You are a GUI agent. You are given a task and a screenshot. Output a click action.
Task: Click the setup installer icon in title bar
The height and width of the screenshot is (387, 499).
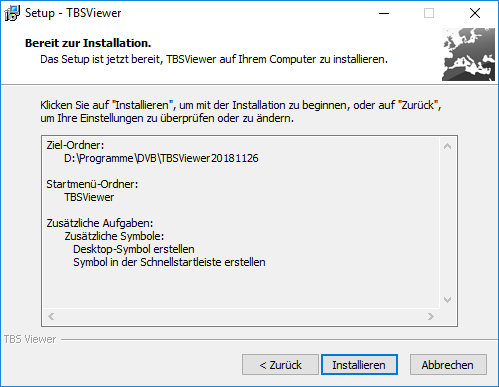point(12,13)
